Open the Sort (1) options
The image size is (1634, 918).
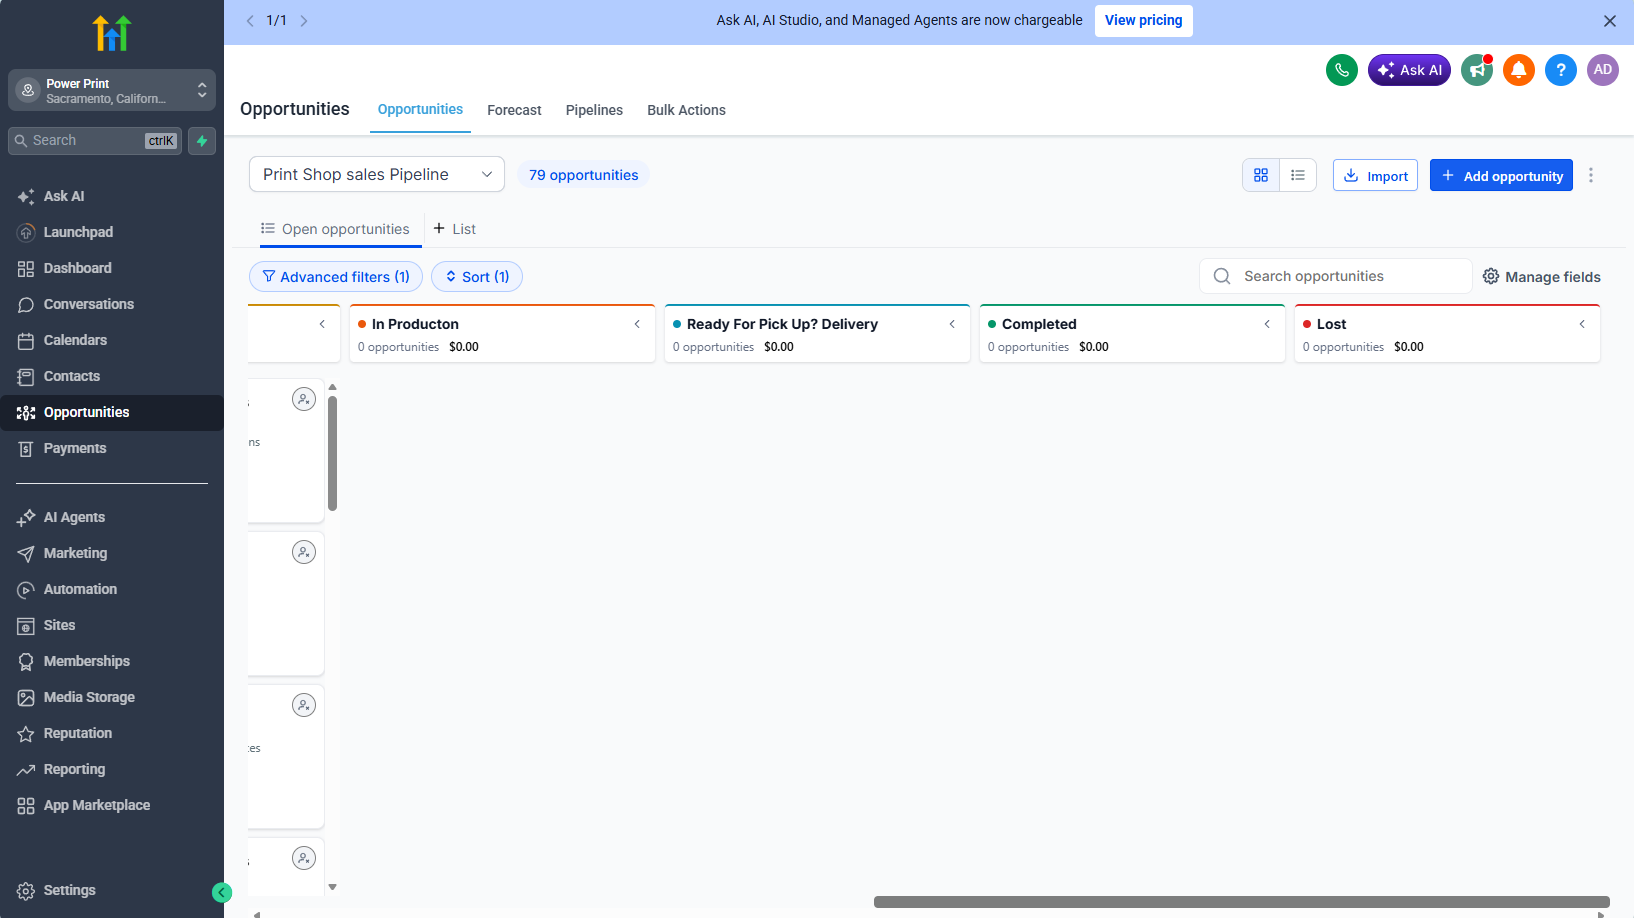pos(477,277)
